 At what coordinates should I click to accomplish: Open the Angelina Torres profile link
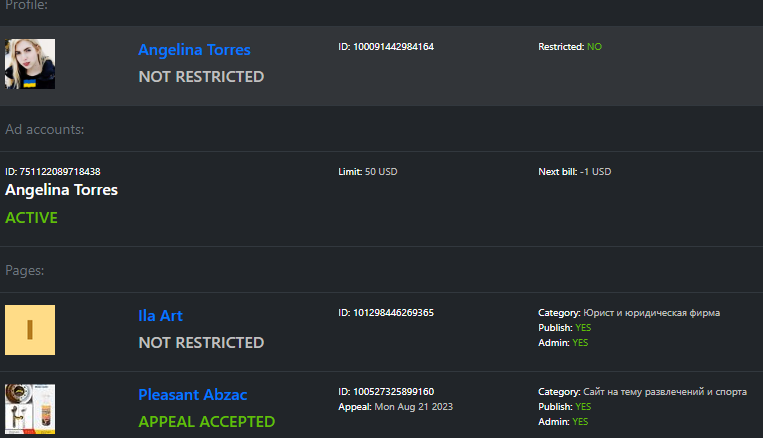click(194, 50)
